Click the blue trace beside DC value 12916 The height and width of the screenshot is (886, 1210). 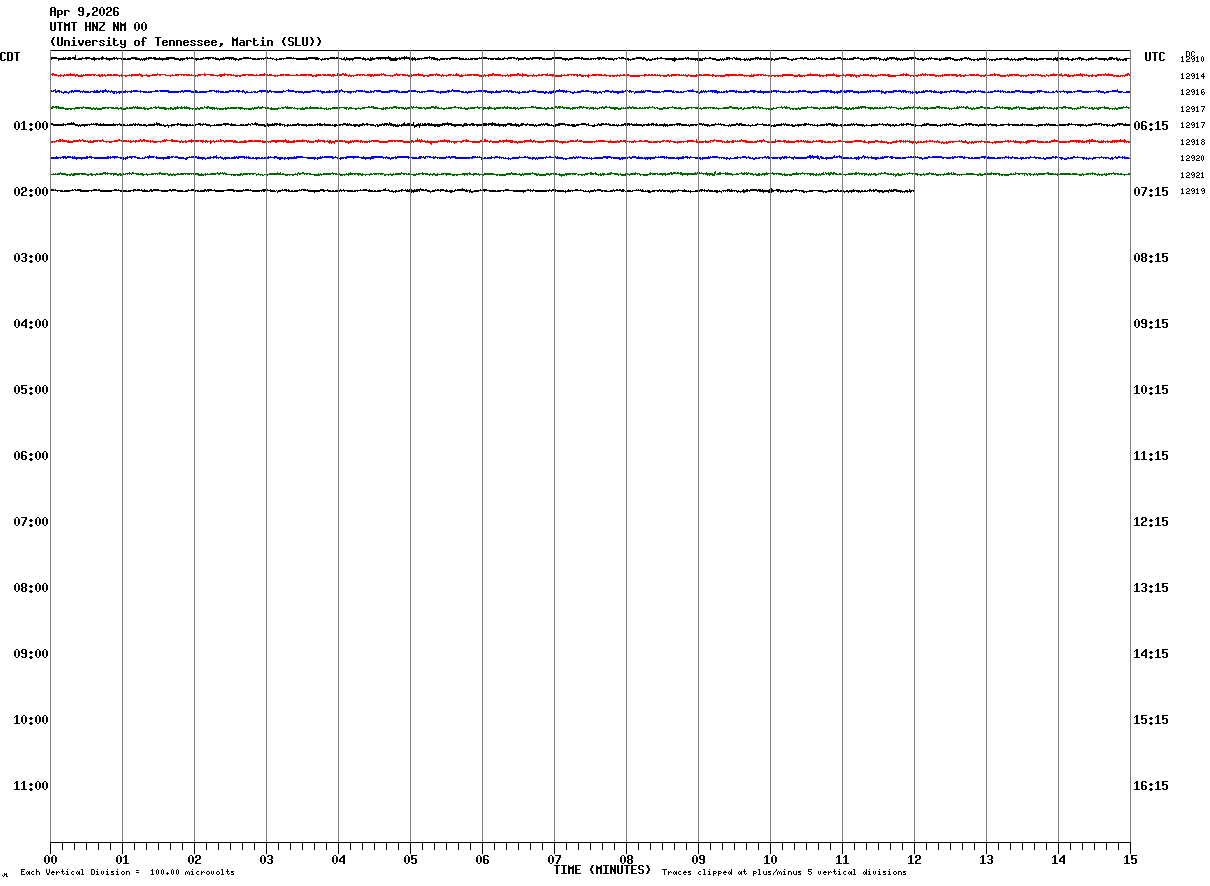click(x=590, y=92)
